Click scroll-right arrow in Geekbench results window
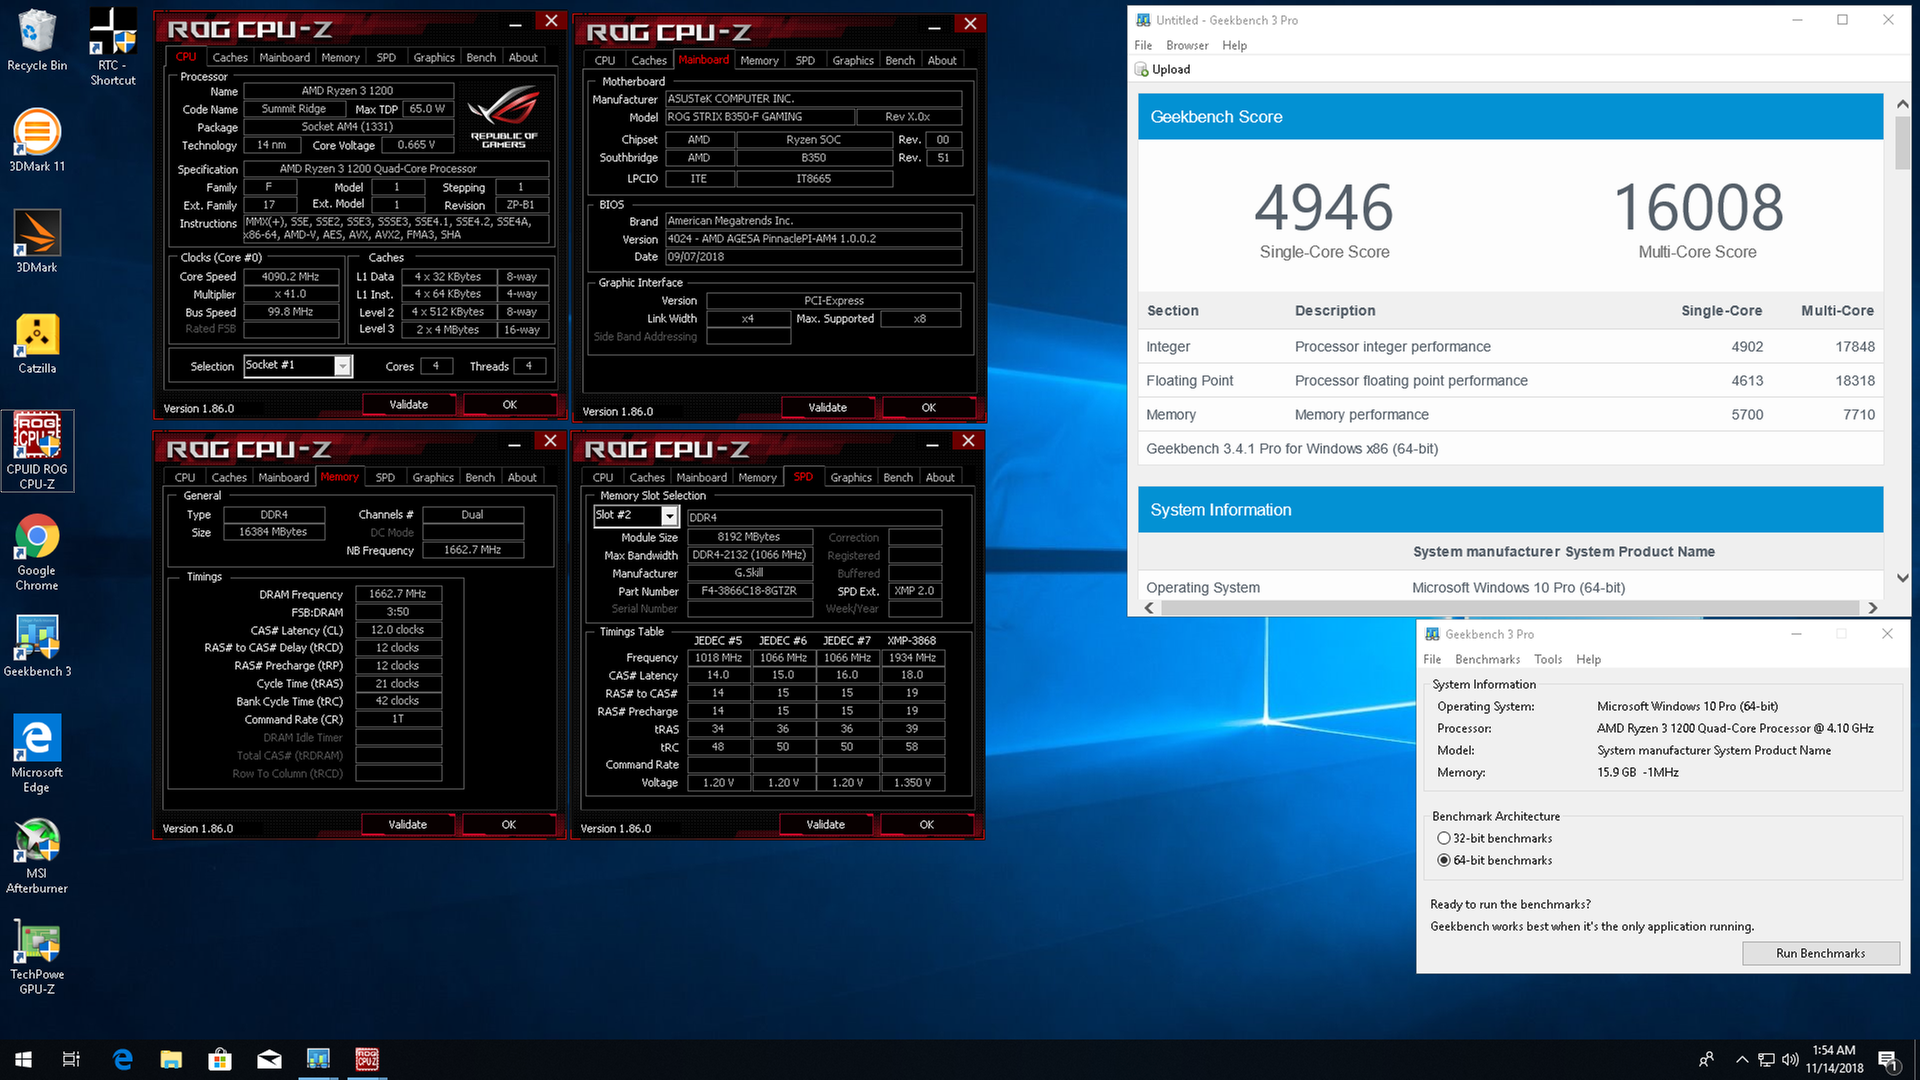The image size is (1920, 1080). pos(1872,608)
